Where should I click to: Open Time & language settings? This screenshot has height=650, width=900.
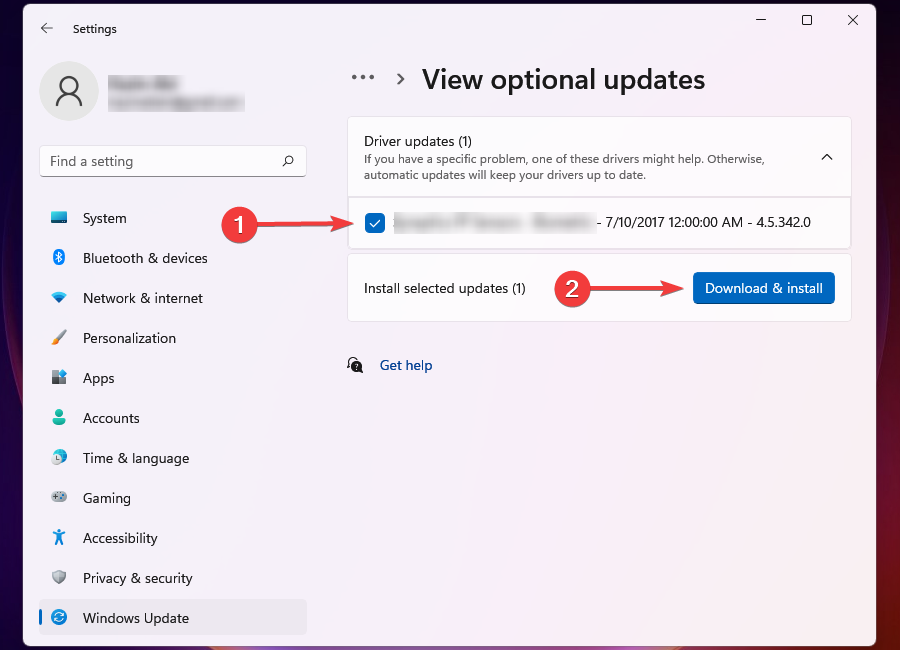pos(173,458)
